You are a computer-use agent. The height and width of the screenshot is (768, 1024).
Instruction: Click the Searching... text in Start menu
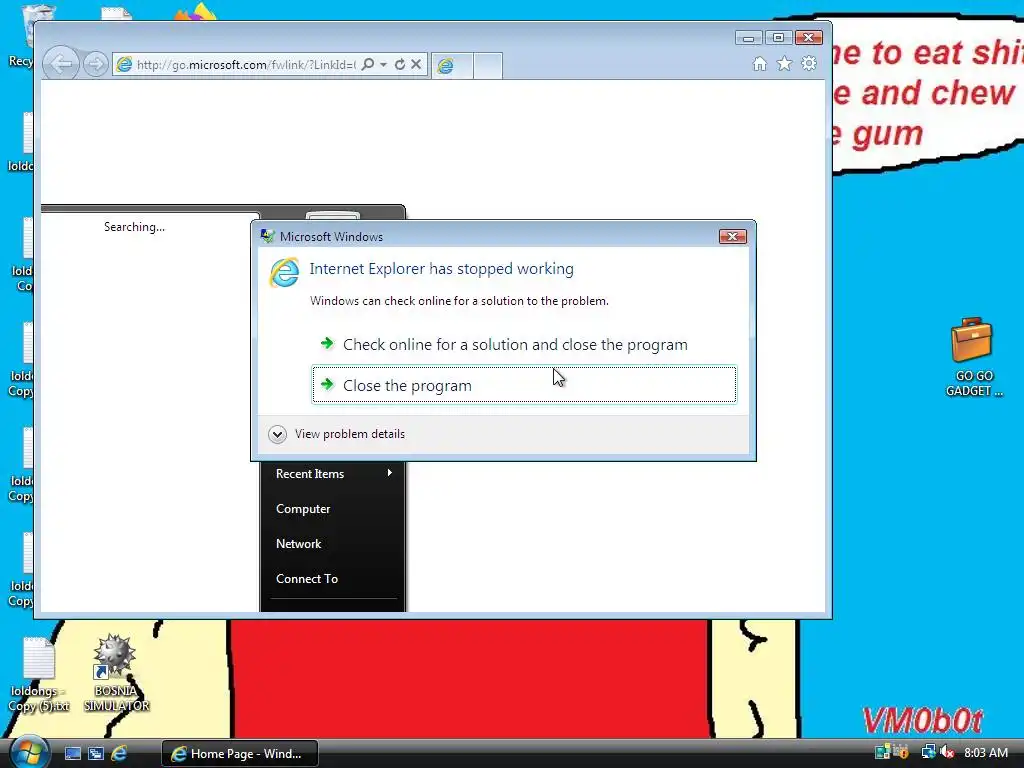click(x=135, y=227)
